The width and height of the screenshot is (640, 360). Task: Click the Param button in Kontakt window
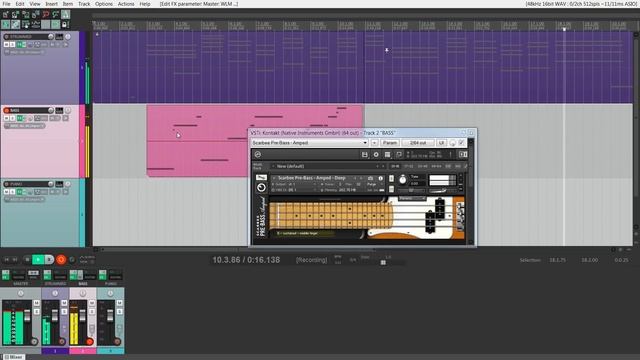point(390,143)
